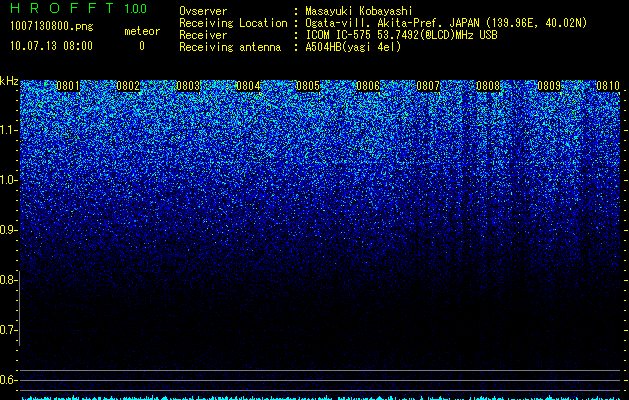
Task: Click location Ogata-vill. Akita-Pref. JAPAN text
Action: pyautogui.click(x=392, y=23)
